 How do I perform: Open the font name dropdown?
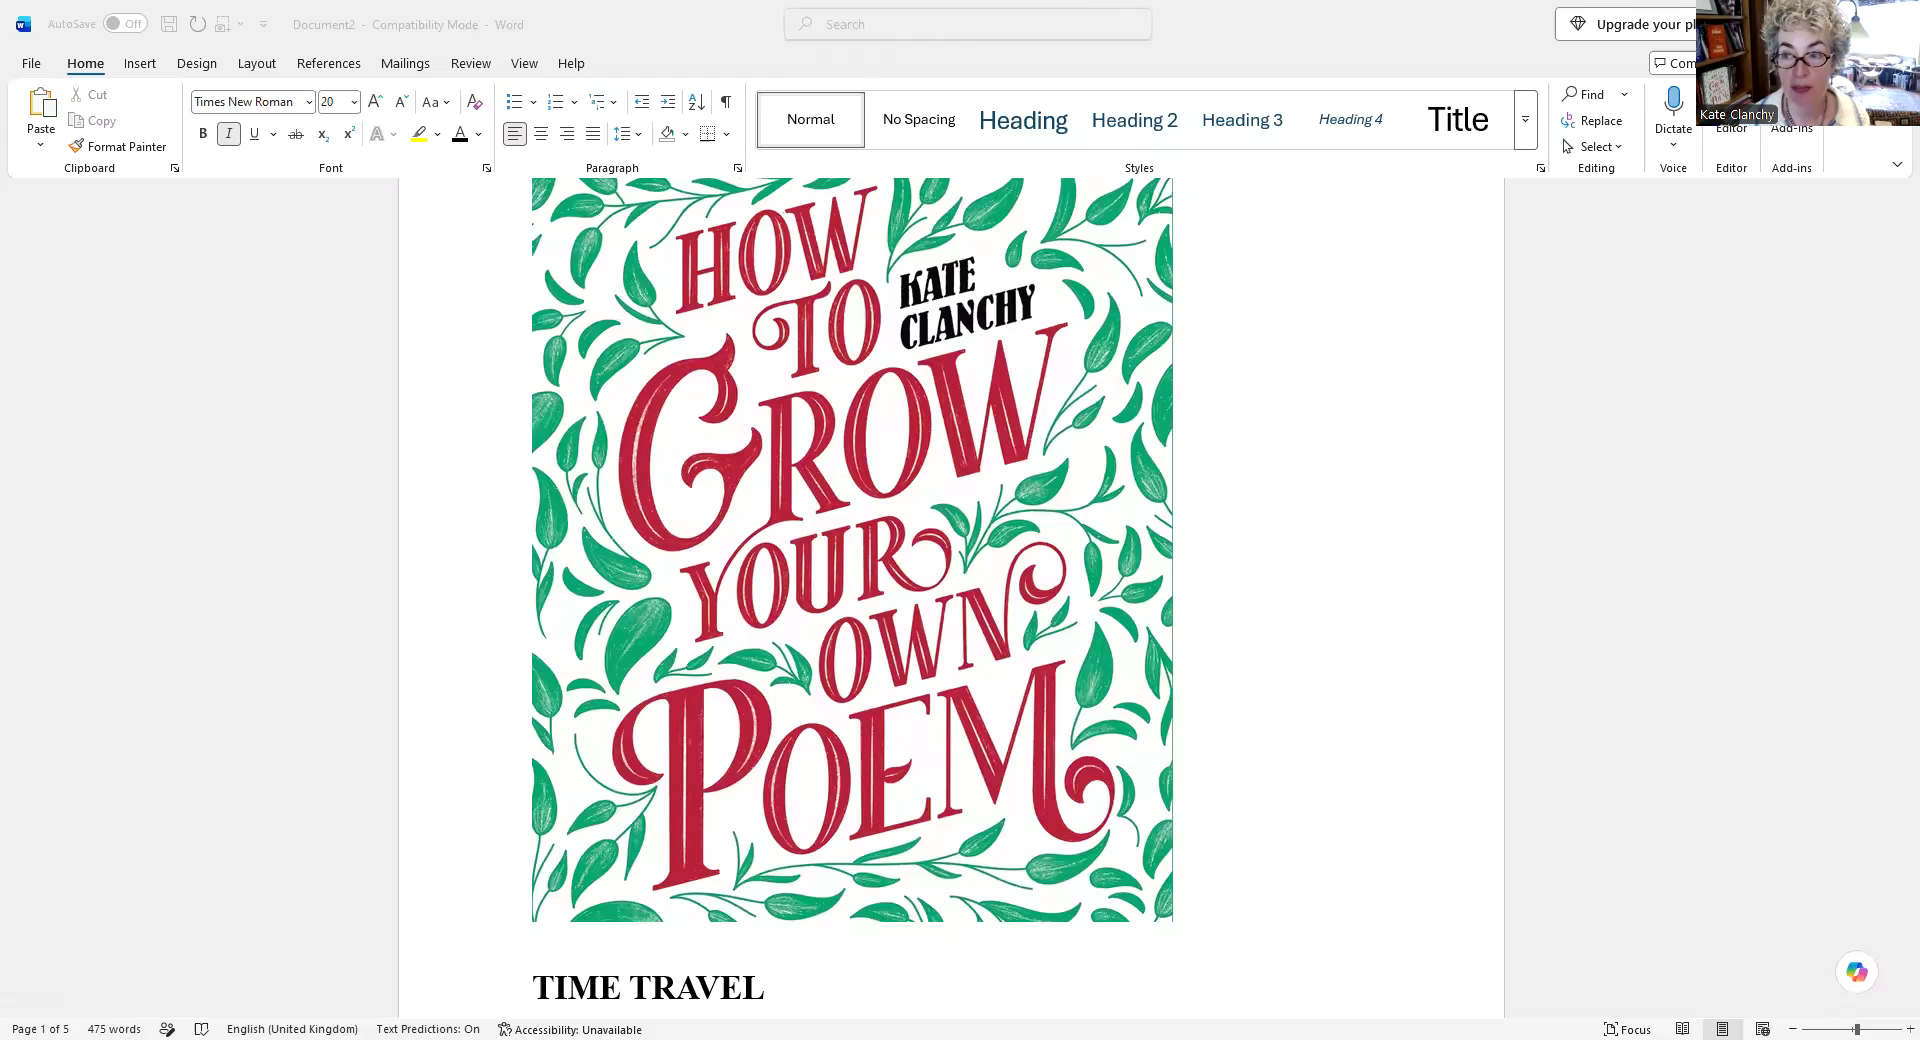coord(309,102)
